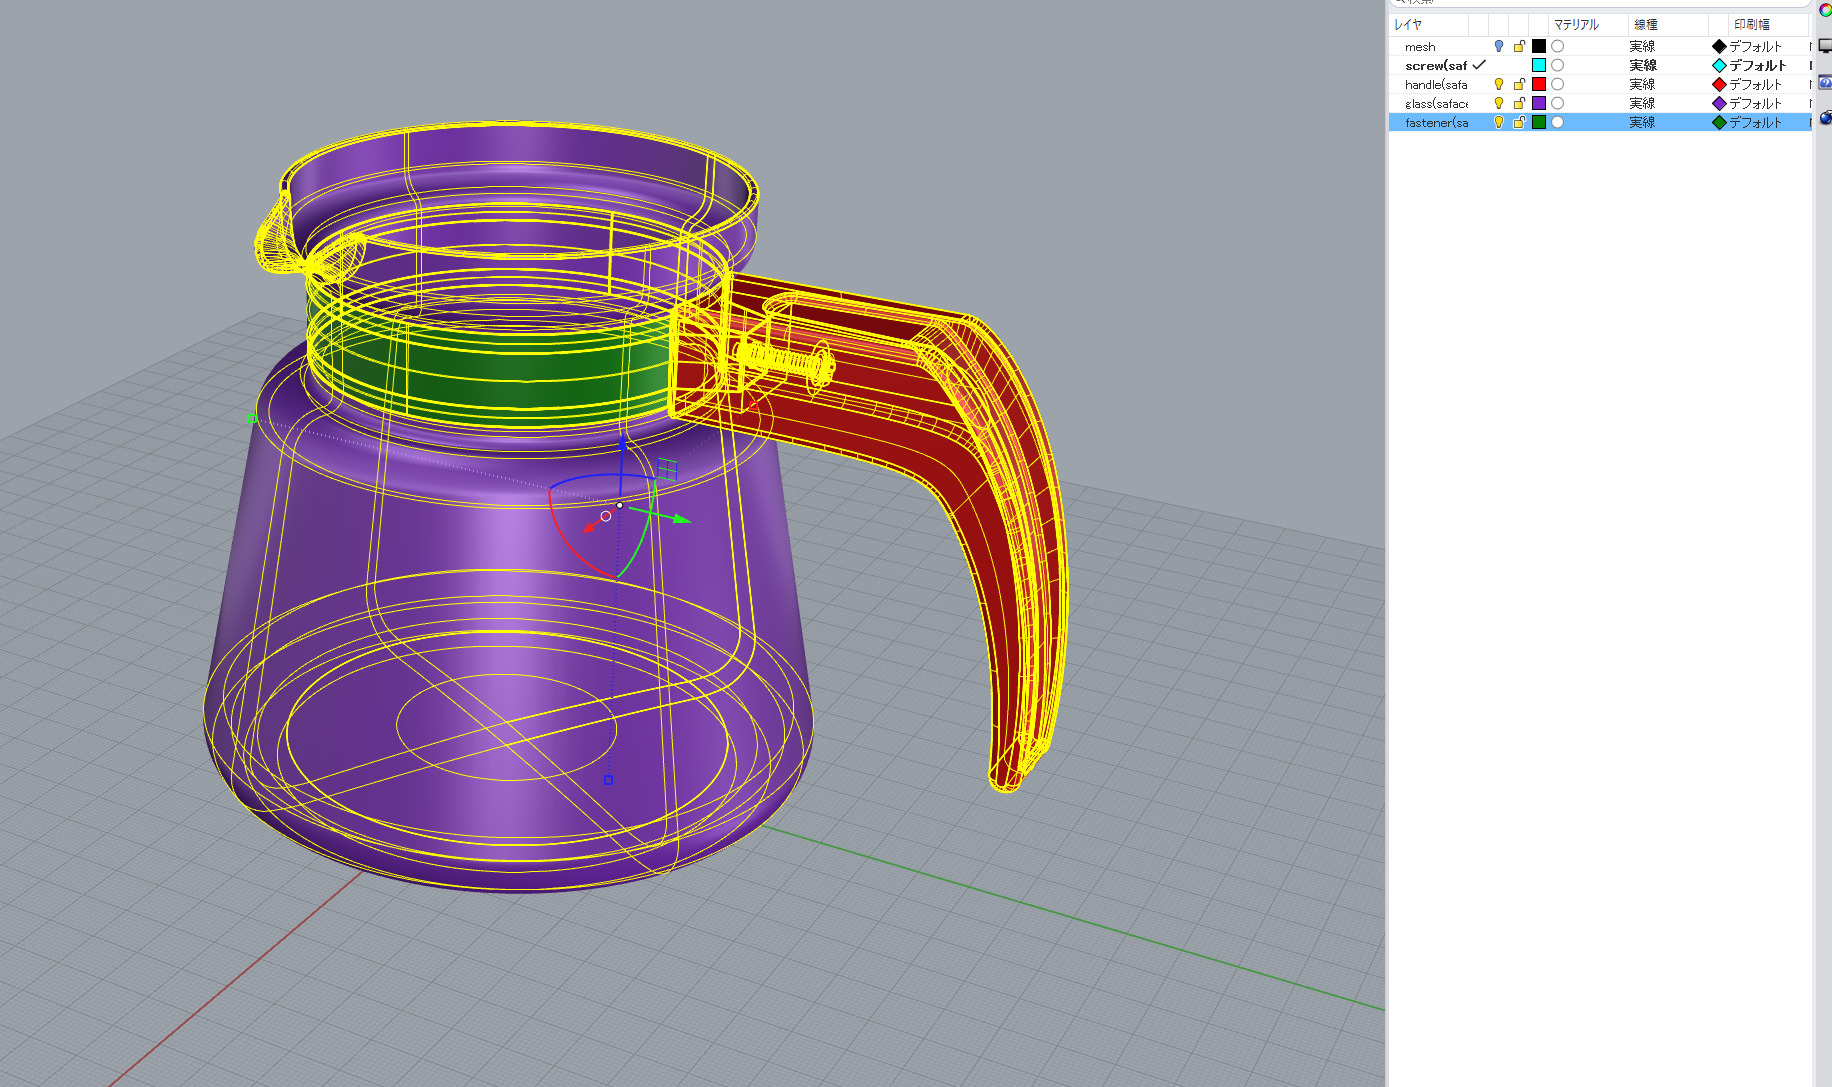1832x1087 pixels.
Task: Click material circle of mesh layer
Action: pos(1558,46)
